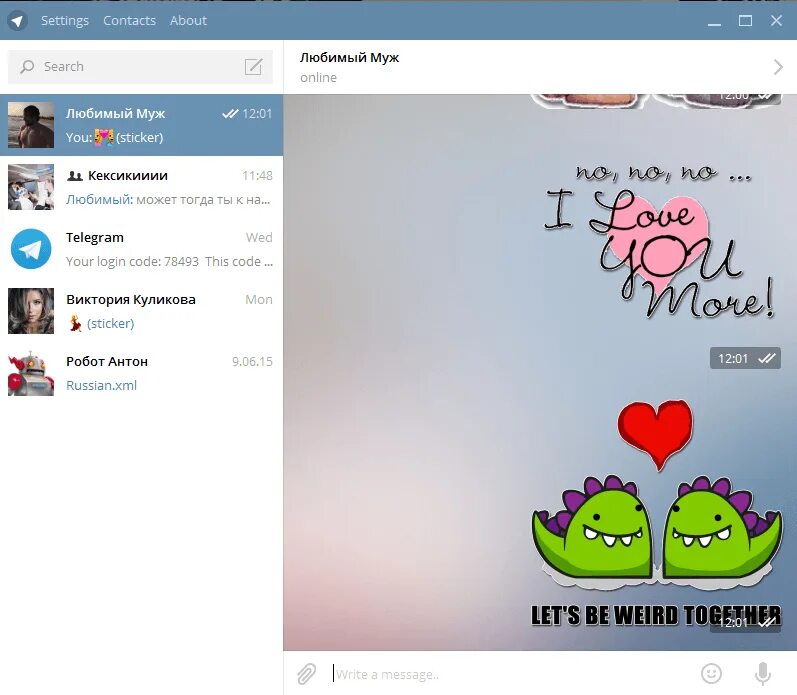
Task: Click the Робот Антон robot avatar
Action: click(x=31, y=373)
